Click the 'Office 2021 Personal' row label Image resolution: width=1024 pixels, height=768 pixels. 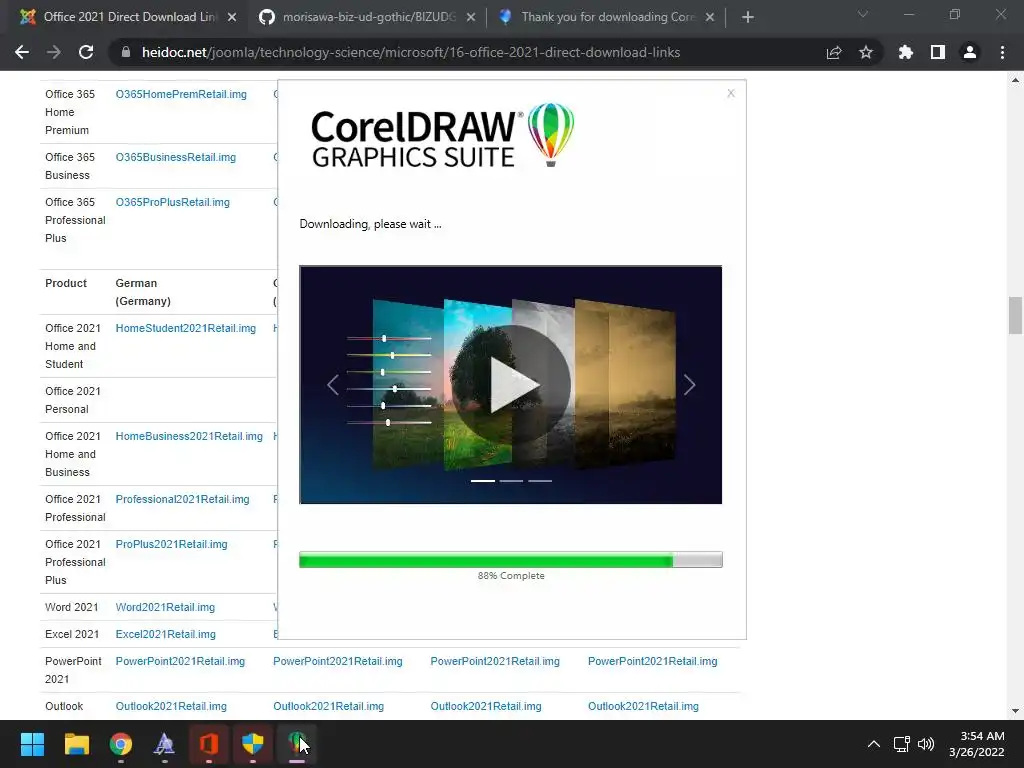[73, 400]
